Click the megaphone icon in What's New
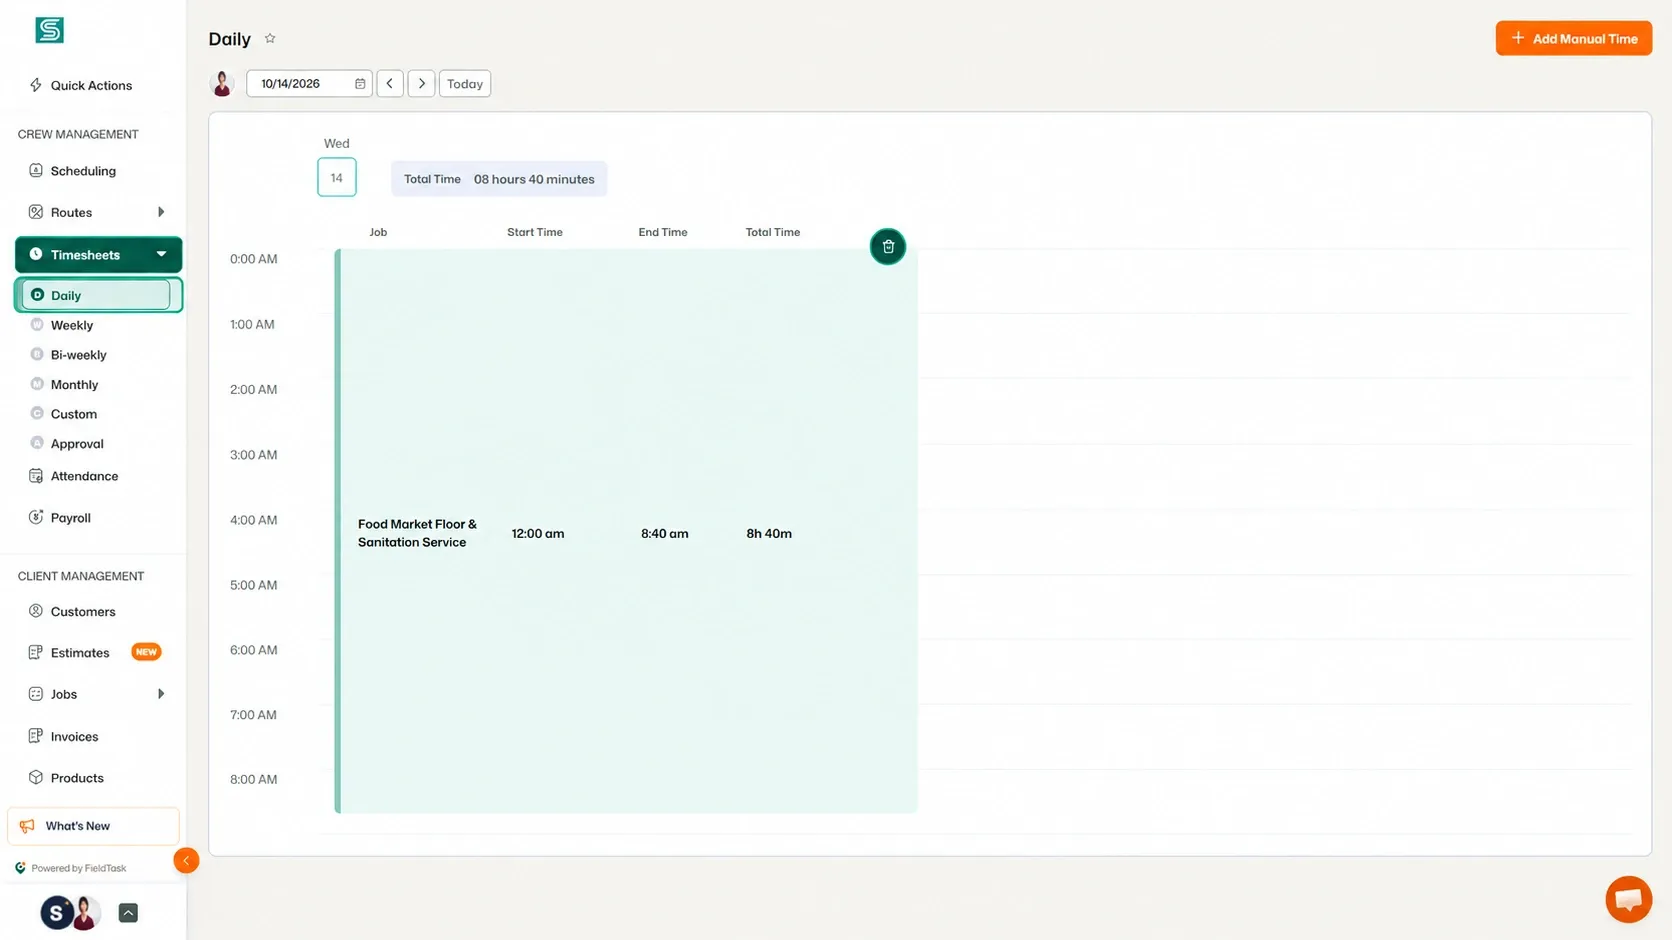The height and width of the screenshot is (940, 1672). click(27, 826)
